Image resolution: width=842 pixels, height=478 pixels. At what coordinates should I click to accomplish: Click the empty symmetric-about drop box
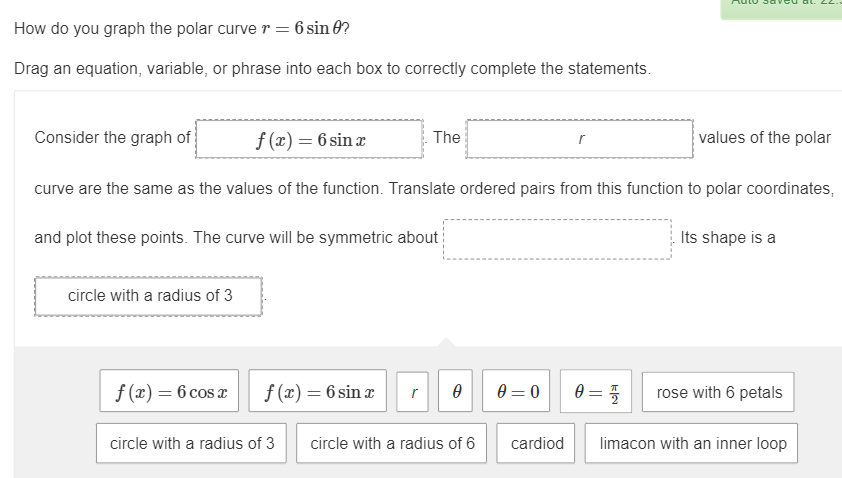coord(557,239)
